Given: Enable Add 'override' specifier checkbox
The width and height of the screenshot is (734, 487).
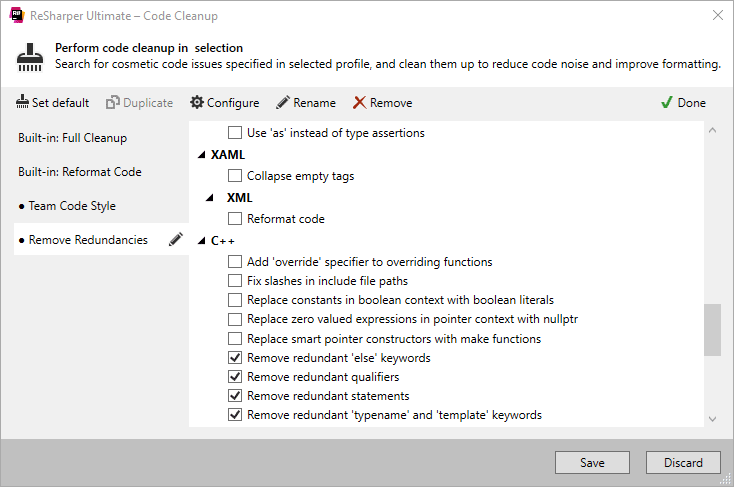Looking at the screenshot, I should (235, 261).
